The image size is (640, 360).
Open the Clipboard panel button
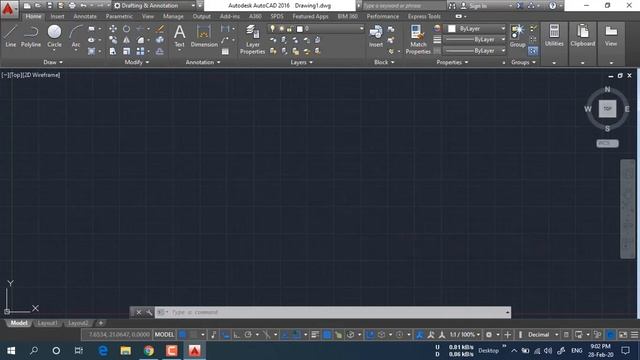(582, 36)
